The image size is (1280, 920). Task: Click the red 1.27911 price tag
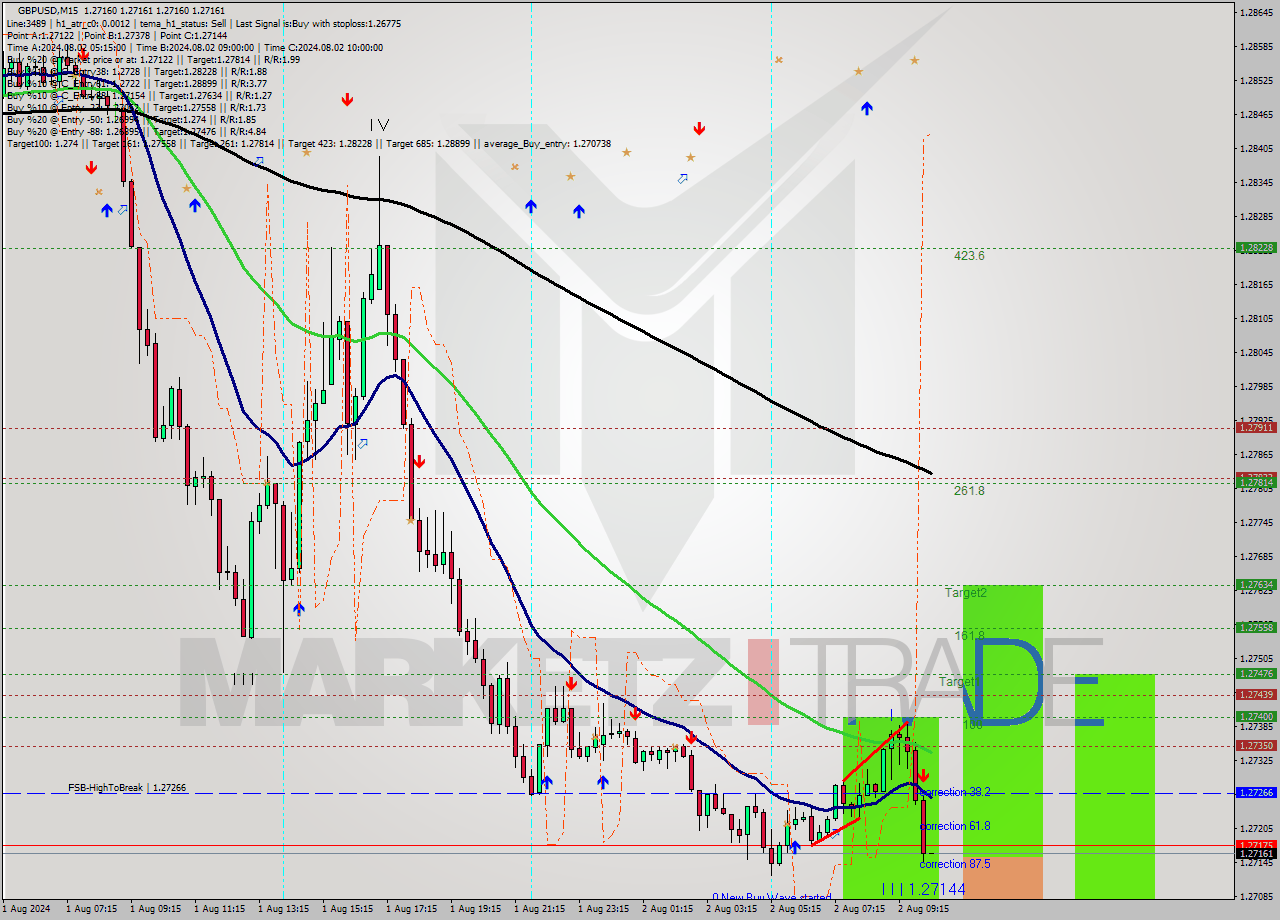point(1255,427)
